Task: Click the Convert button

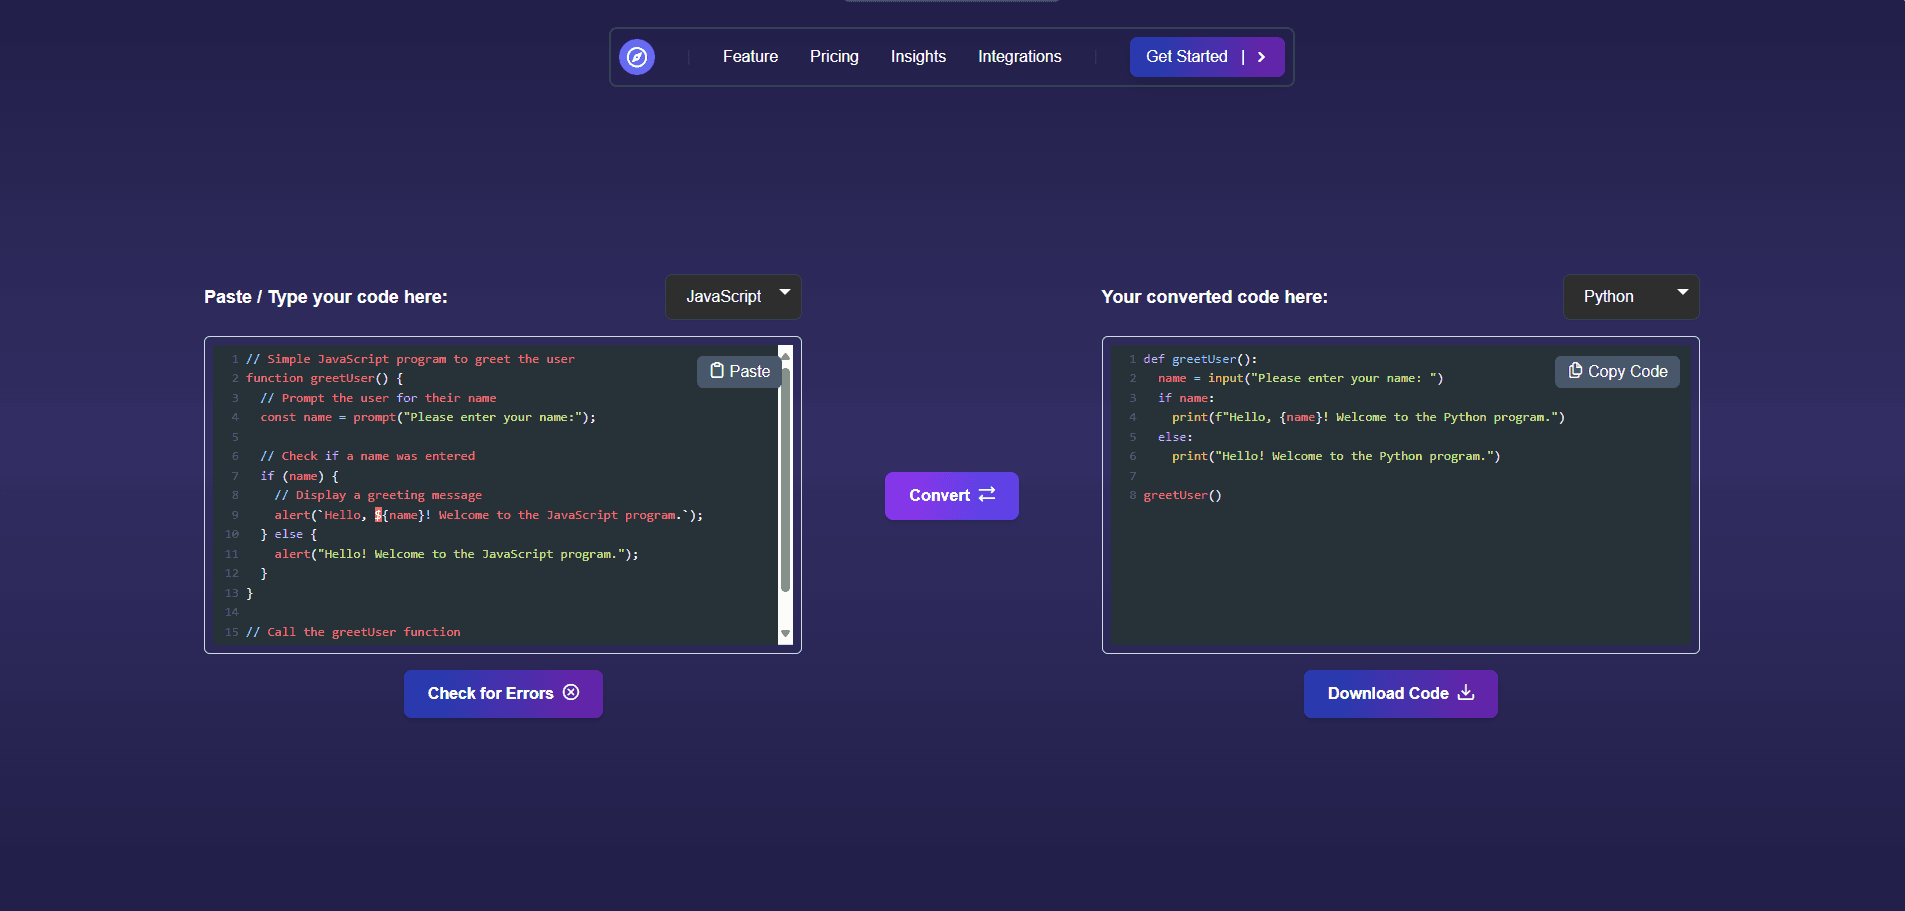Action: pyautogui.click(x=952, y=496)
